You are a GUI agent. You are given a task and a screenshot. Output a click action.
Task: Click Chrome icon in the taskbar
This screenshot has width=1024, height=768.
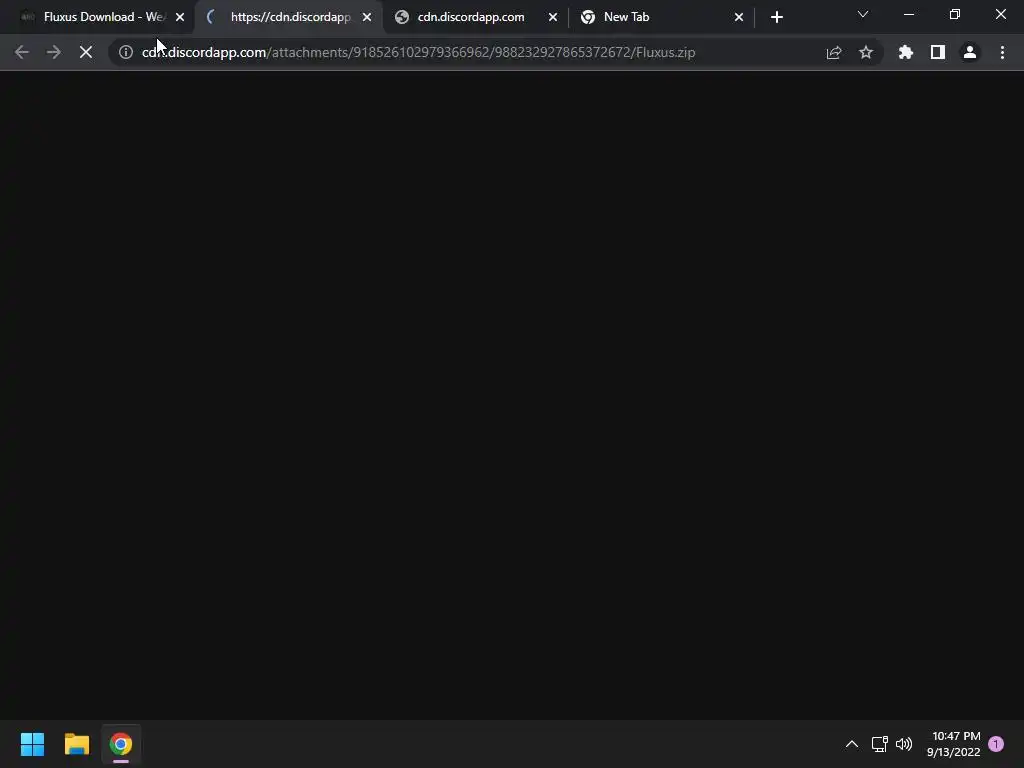pos(121,744)
